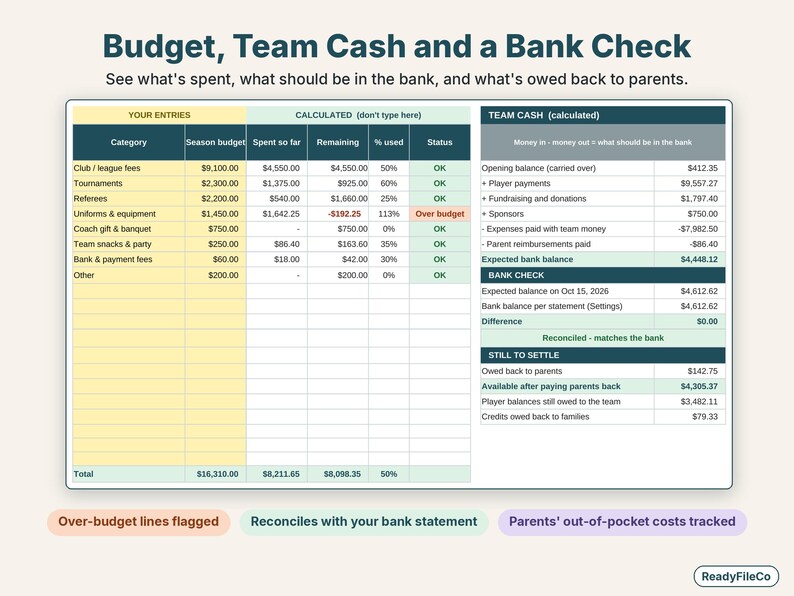Screen dimensions: 794x596
Task: Click the $9,100.00 season budget cell
Action: coord(216,168)
